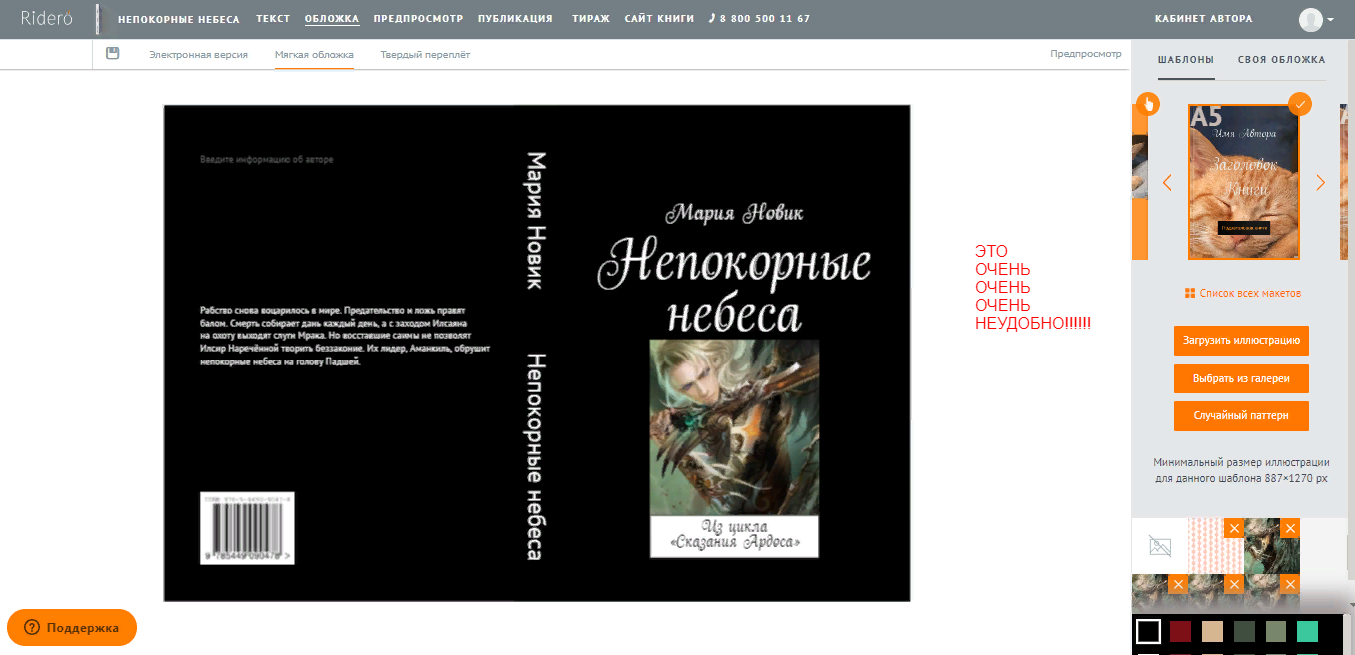Image resolution: width=1355 pixels, height=655 pixels.
Task: Click the save floppy disk icon
Action: point(112,54)
